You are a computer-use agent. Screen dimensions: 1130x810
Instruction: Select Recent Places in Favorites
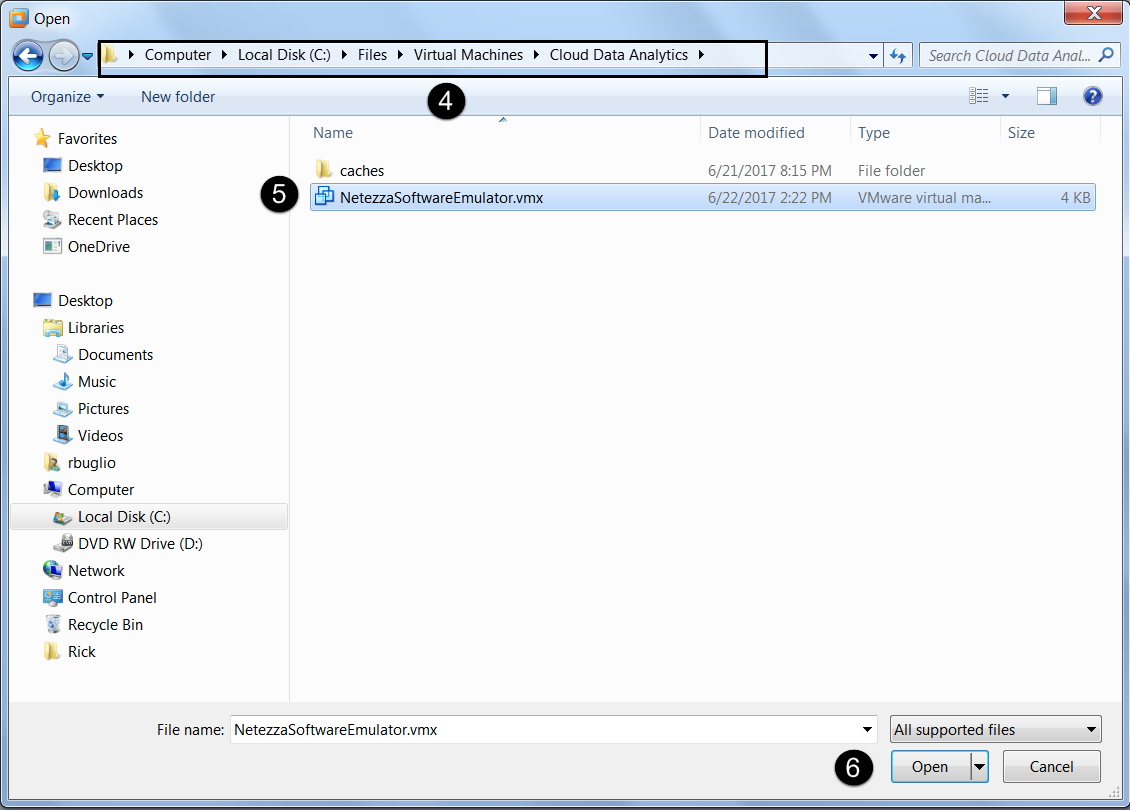coord(112,220)
